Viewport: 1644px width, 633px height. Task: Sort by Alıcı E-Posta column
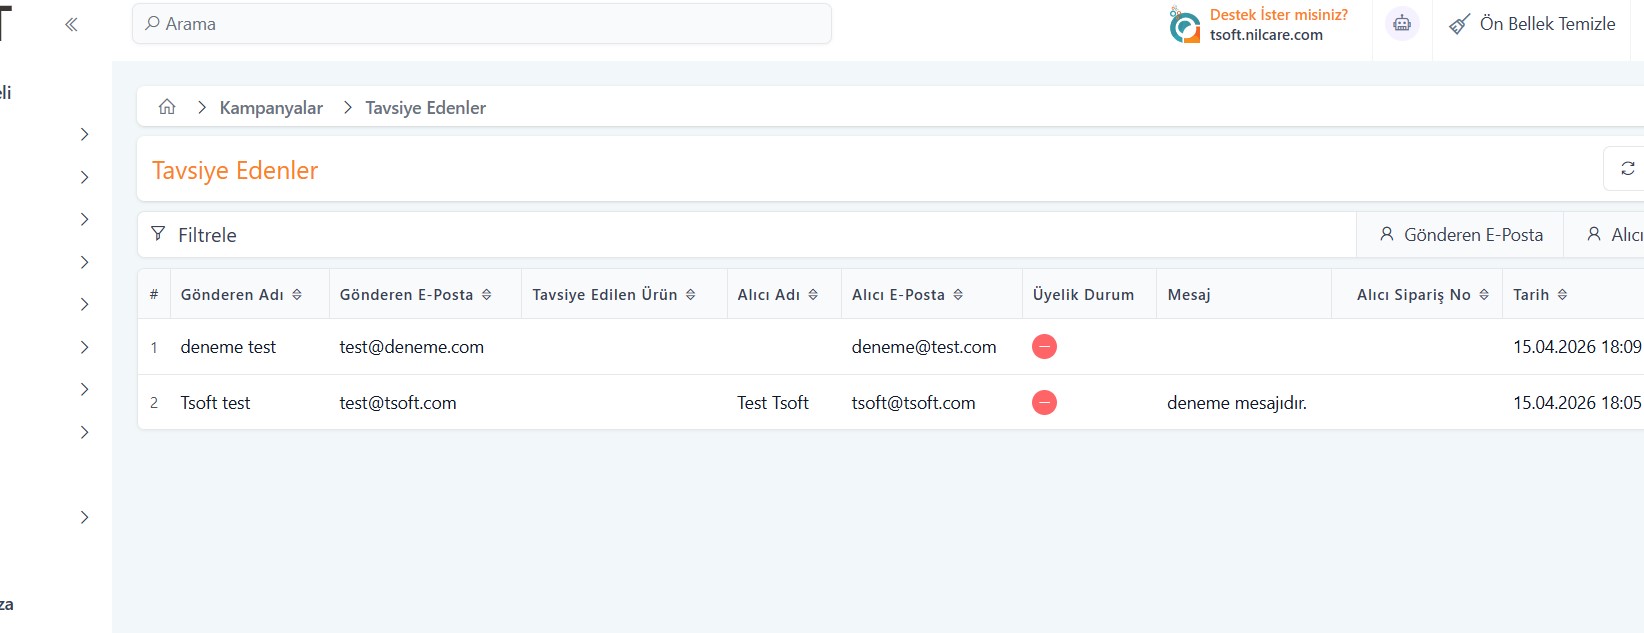coord(958,295)
